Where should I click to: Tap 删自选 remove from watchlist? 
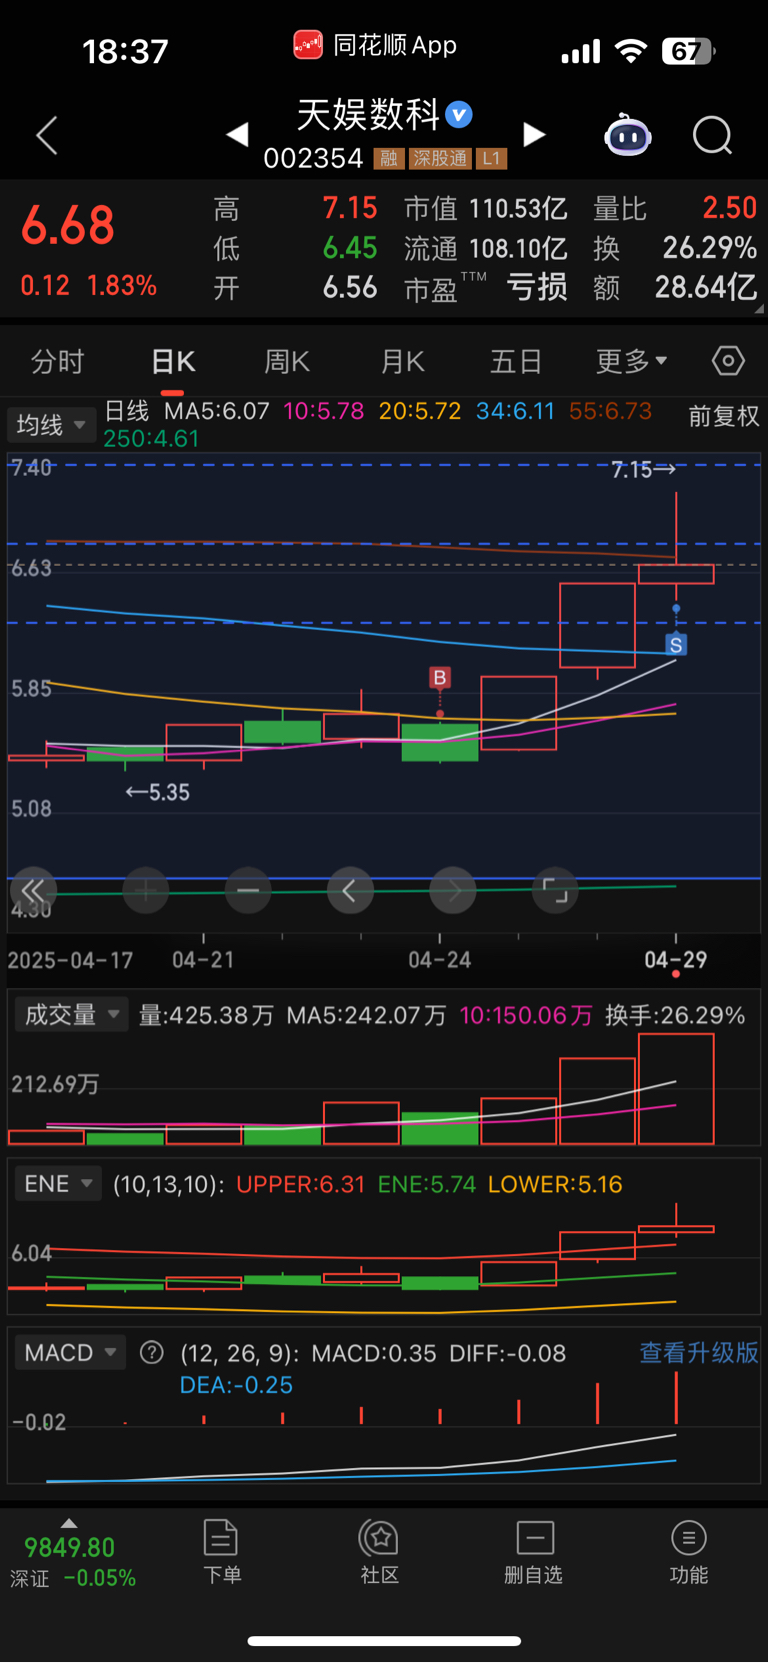point(534,1551)
